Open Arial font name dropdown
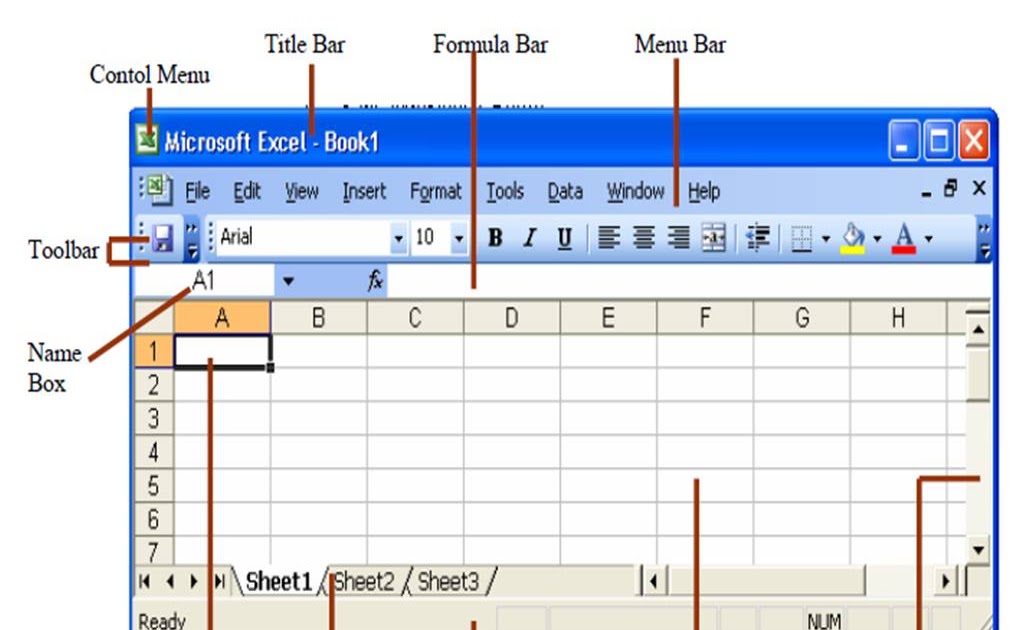 (398, 238)
